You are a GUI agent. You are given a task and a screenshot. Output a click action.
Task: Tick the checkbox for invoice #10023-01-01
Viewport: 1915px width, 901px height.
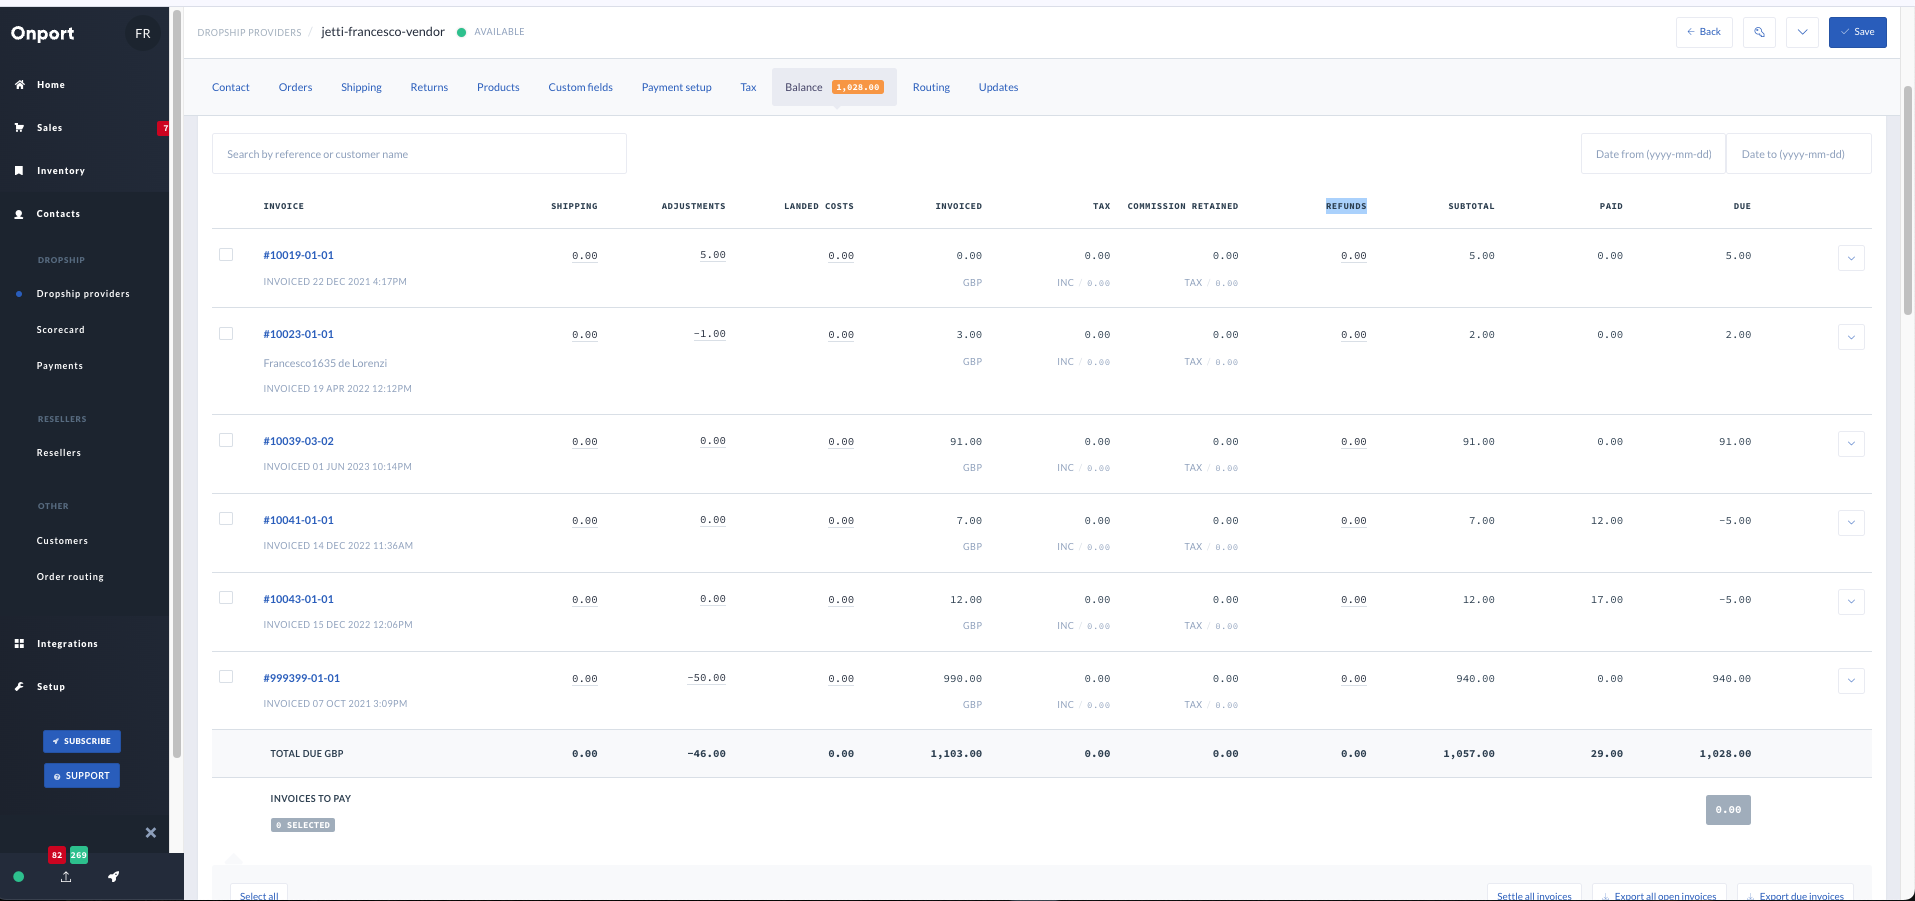click(x=226, y=334)
